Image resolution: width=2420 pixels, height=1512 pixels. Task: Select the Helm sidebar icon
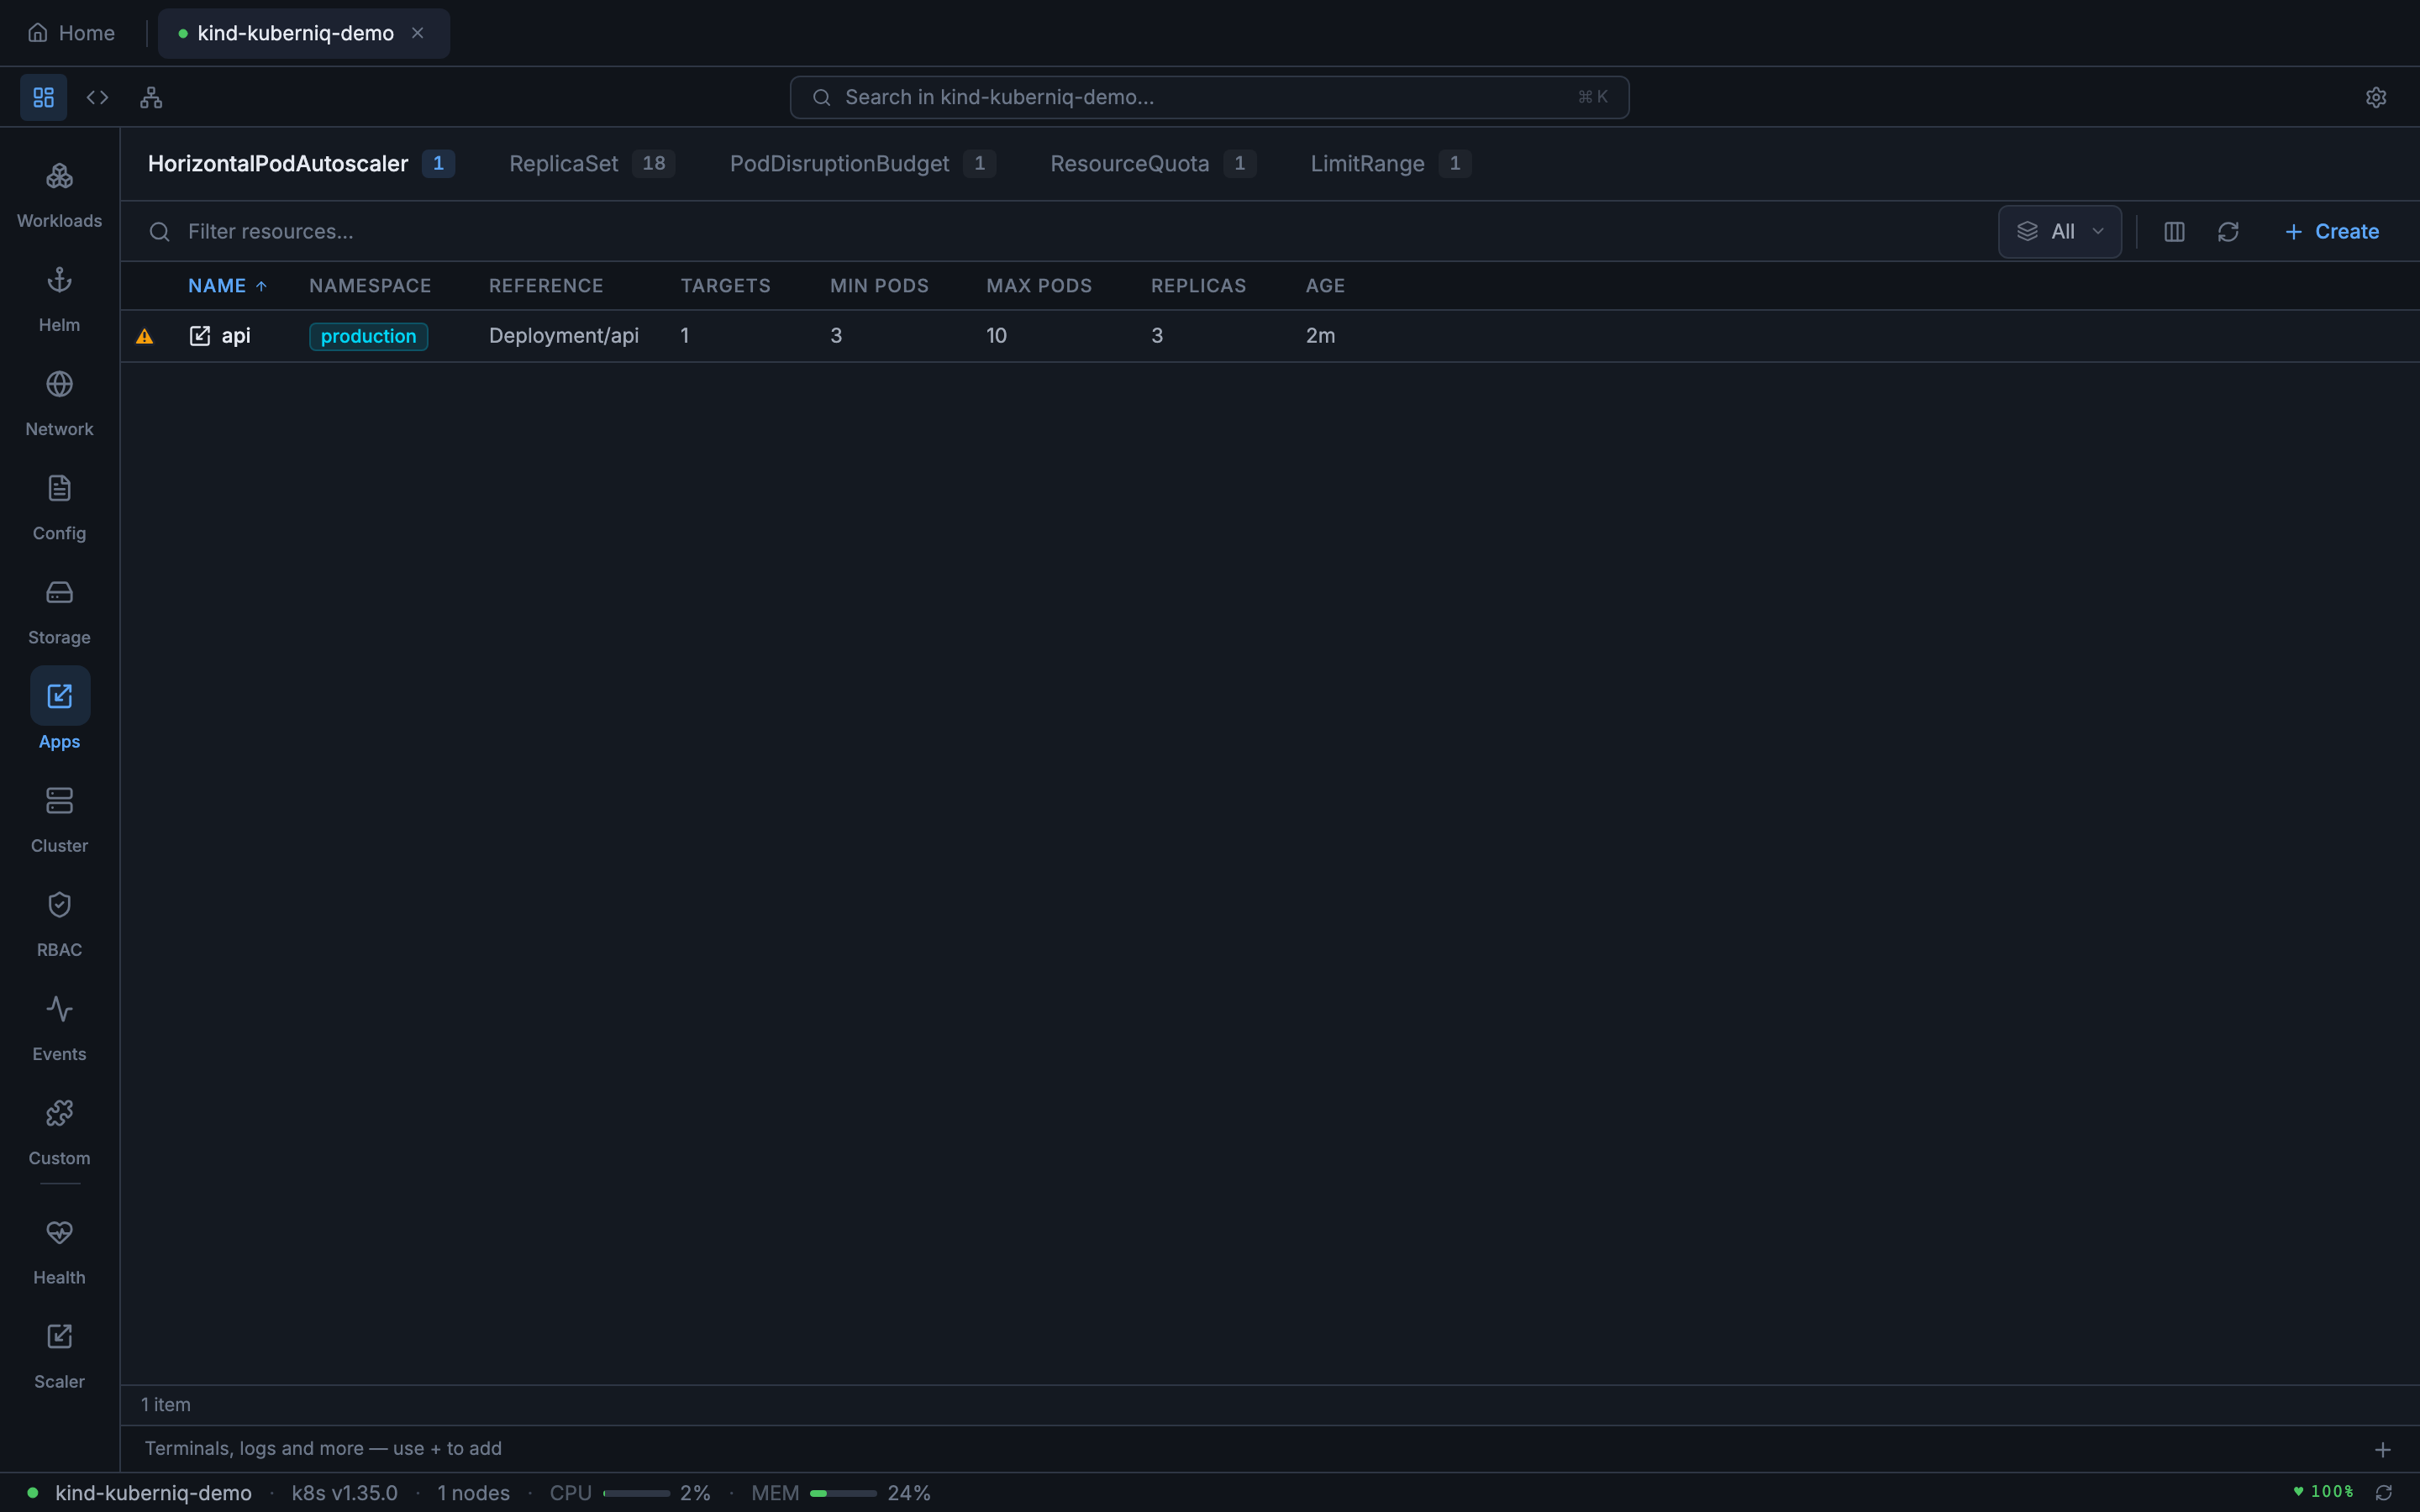(59, 297)
